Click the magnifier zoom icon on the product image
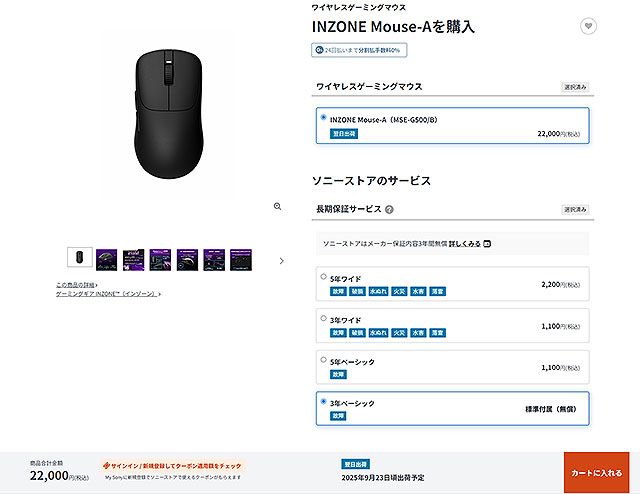Image resolution: width=640 pixels, height=494 pixels. click(278, 207)
